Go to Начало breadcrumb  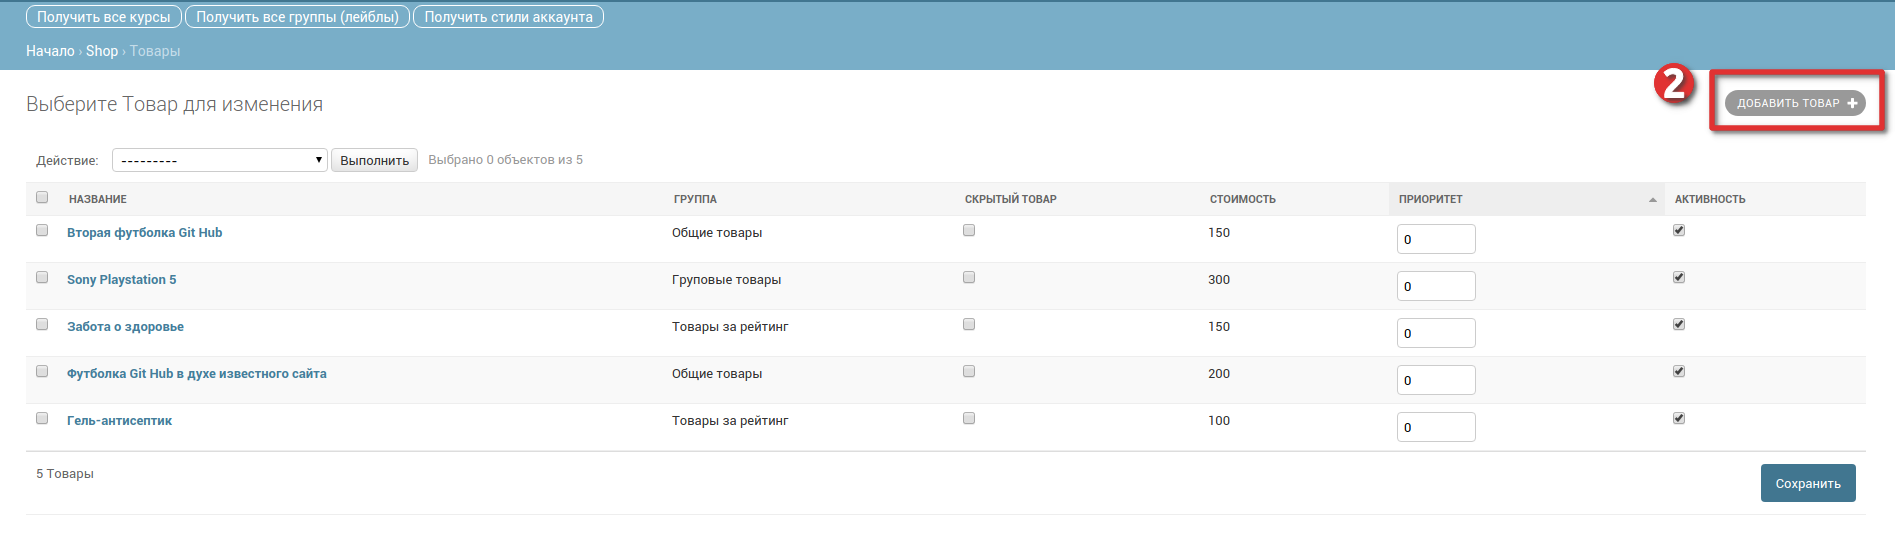50,51
